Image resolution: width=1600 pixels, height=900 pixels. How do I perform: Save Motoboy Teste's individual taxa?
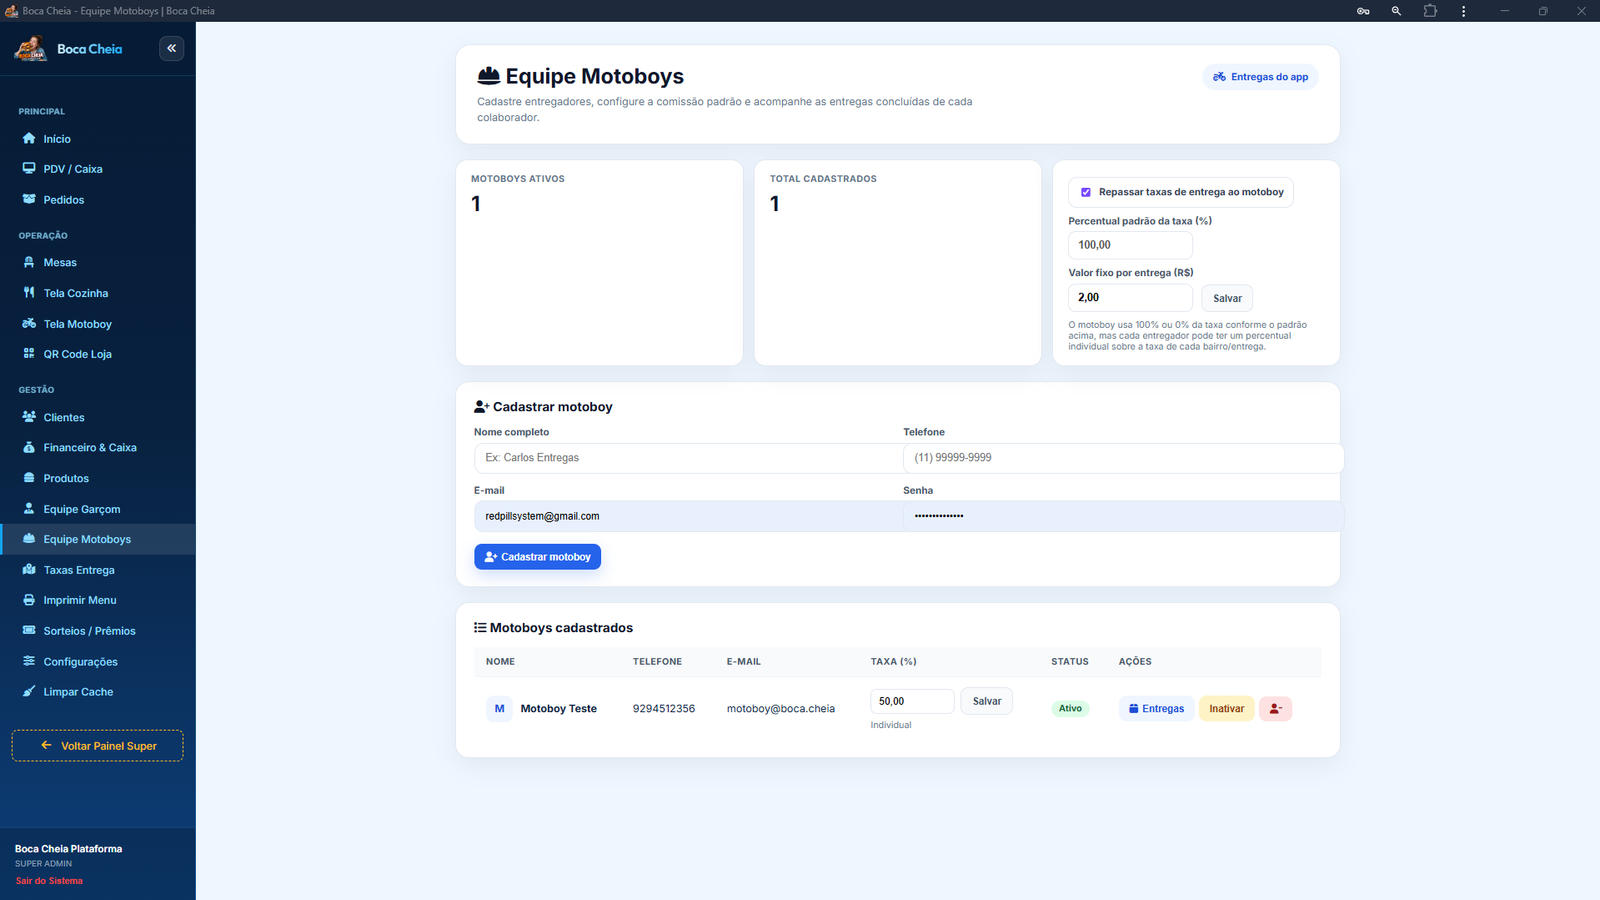[986, 701]
